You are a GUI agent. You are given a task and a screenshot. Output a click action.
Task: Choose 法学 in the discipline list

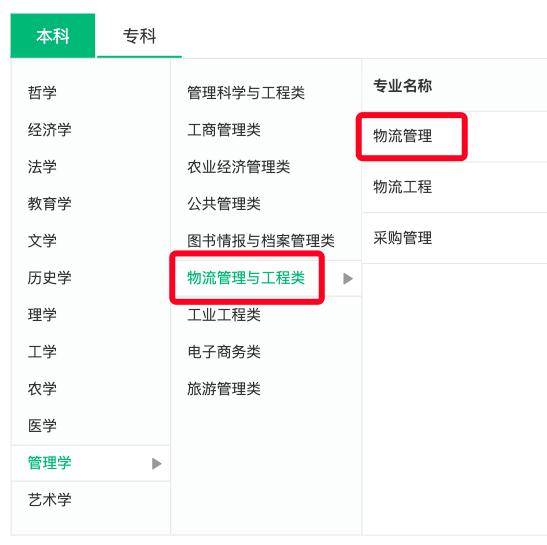(42, 167)
